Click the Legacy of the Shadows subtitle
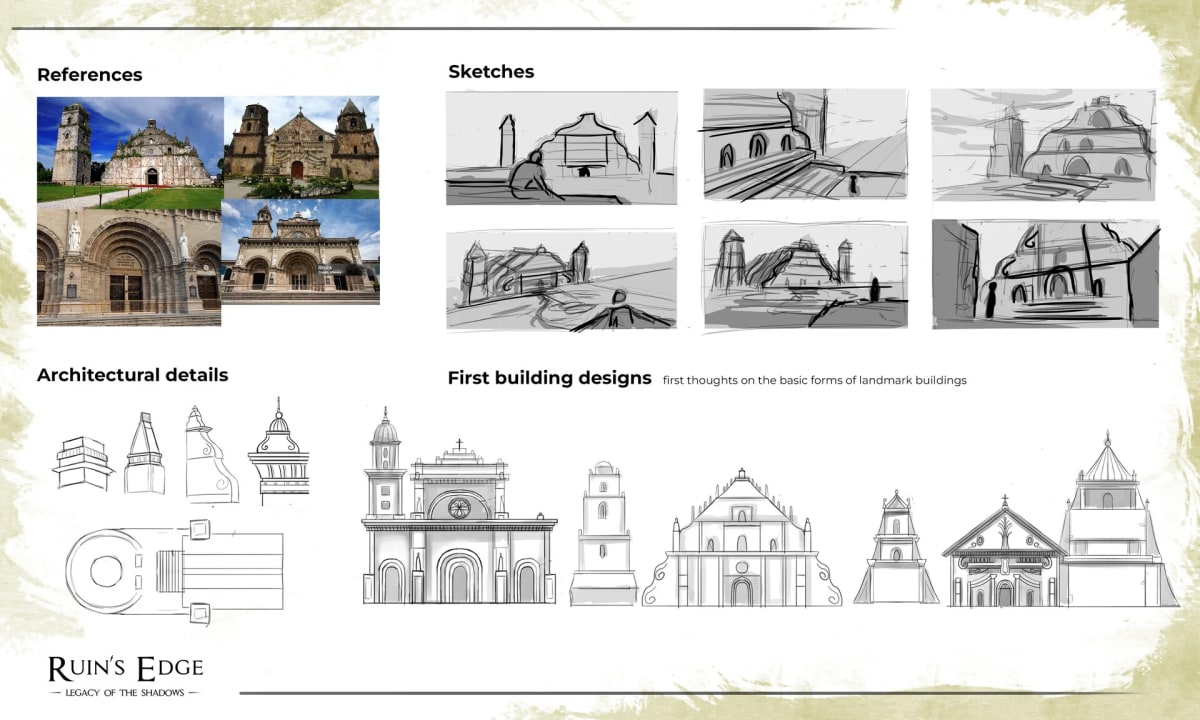This screenshot has height=720, width=1200. (x=125, y=692)
